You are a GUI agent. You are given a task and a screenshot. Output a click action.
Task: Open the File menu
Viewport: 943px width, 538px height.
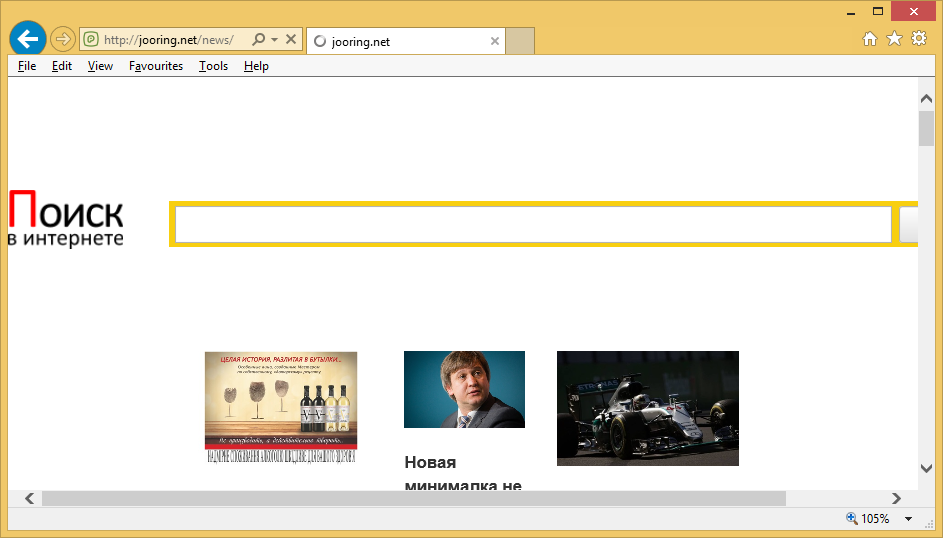(27, 66)
